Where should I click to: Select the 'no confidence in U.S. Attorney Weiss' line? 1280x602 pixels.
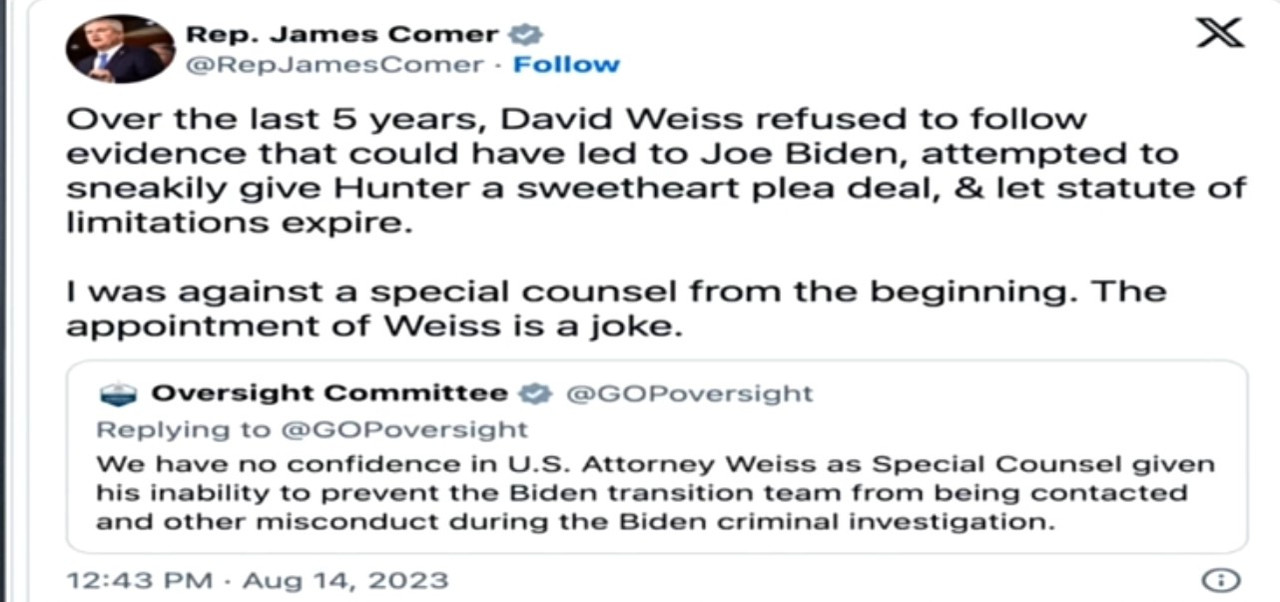[x=655, y=464]
